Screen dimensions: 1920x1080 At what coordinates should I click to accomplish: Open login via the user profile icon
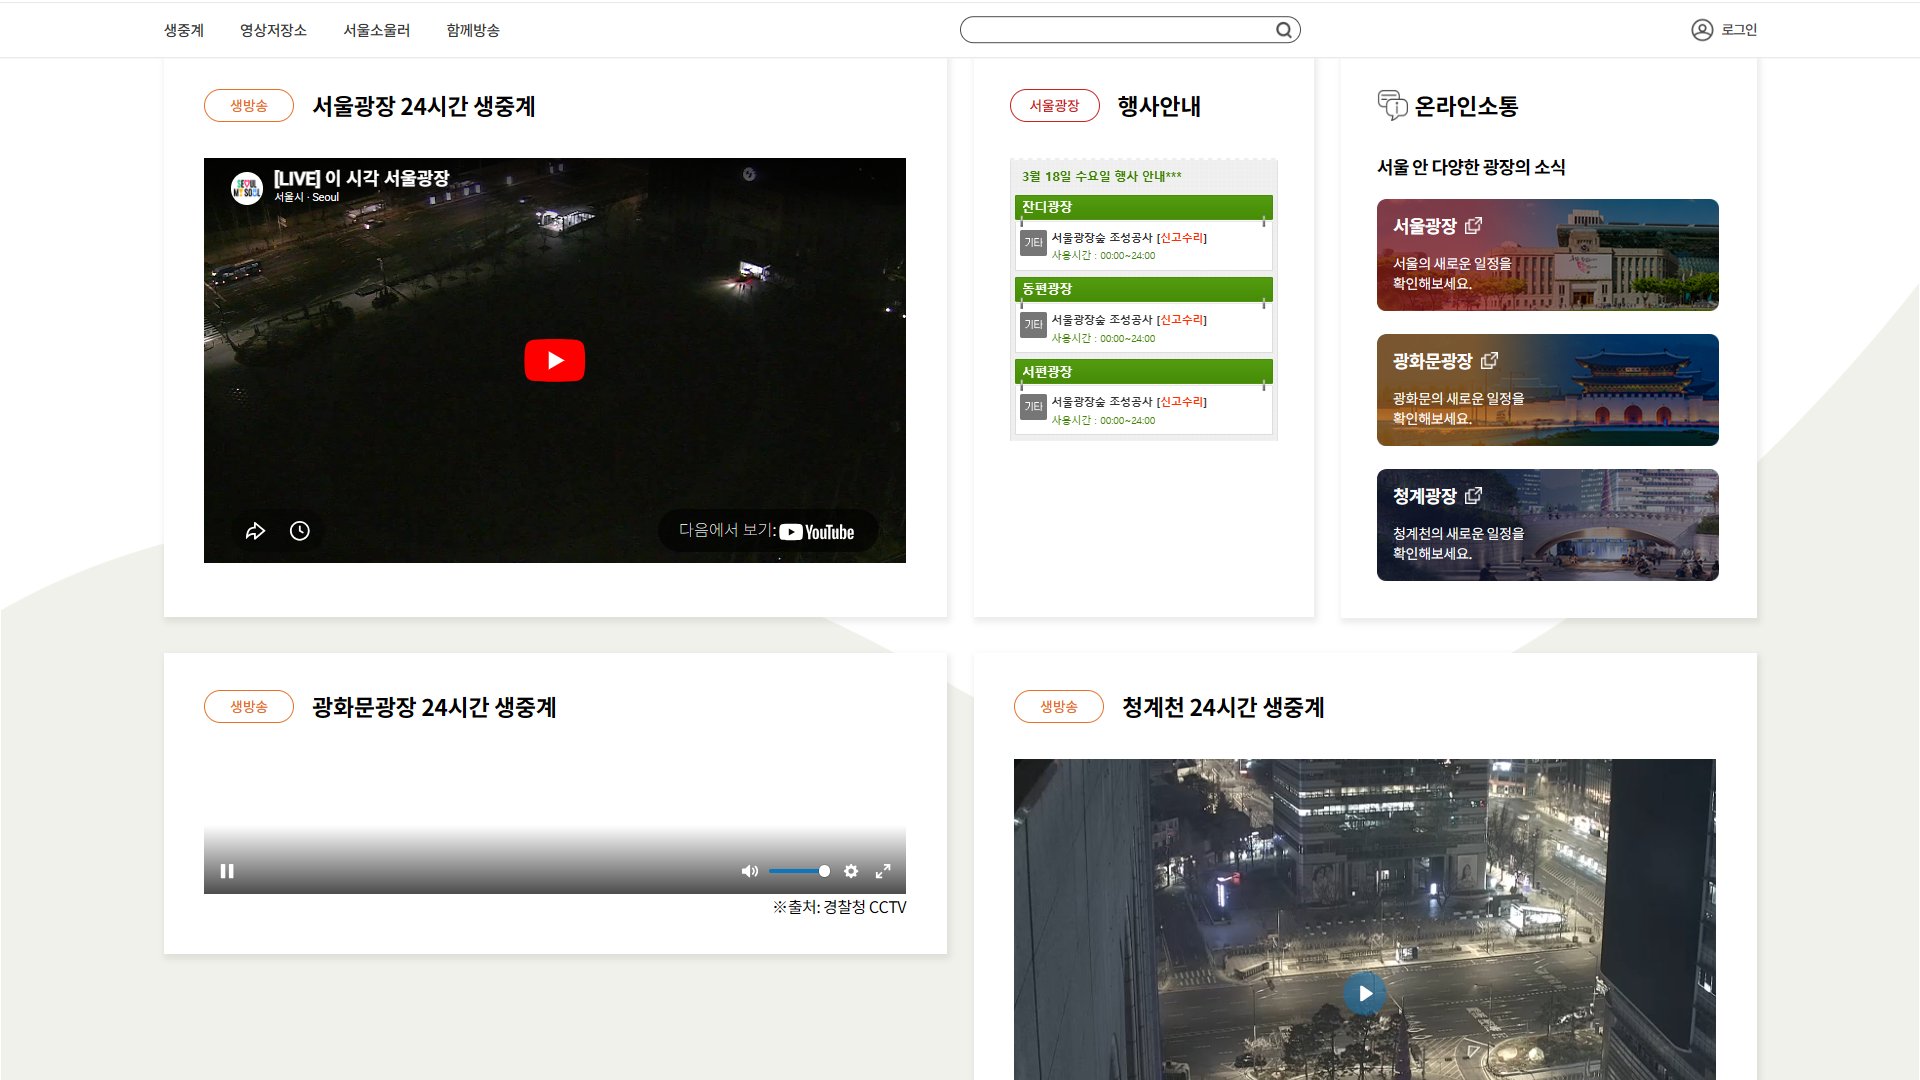(x=1700, y=30)
